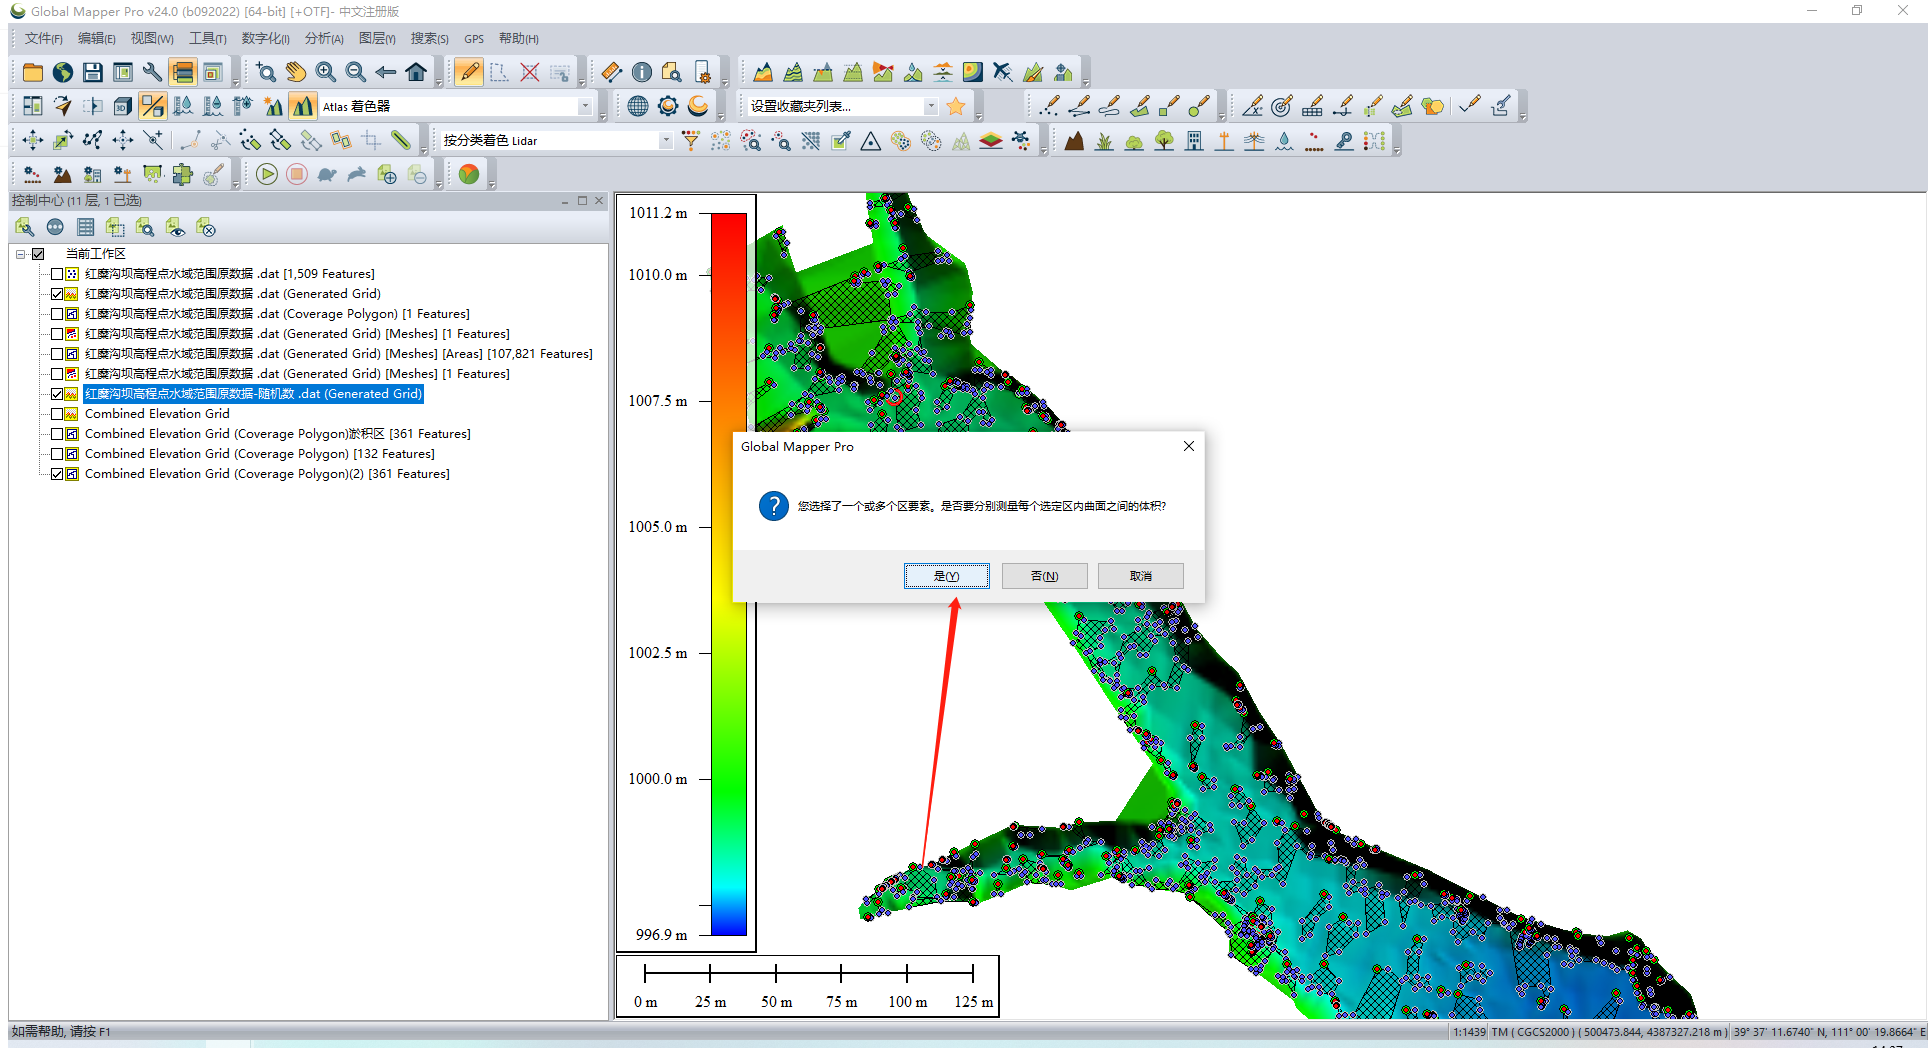The image size is (1928, 1048).
Task: Open the 3D viewer cube icon
Action: (x=122, y=106)
